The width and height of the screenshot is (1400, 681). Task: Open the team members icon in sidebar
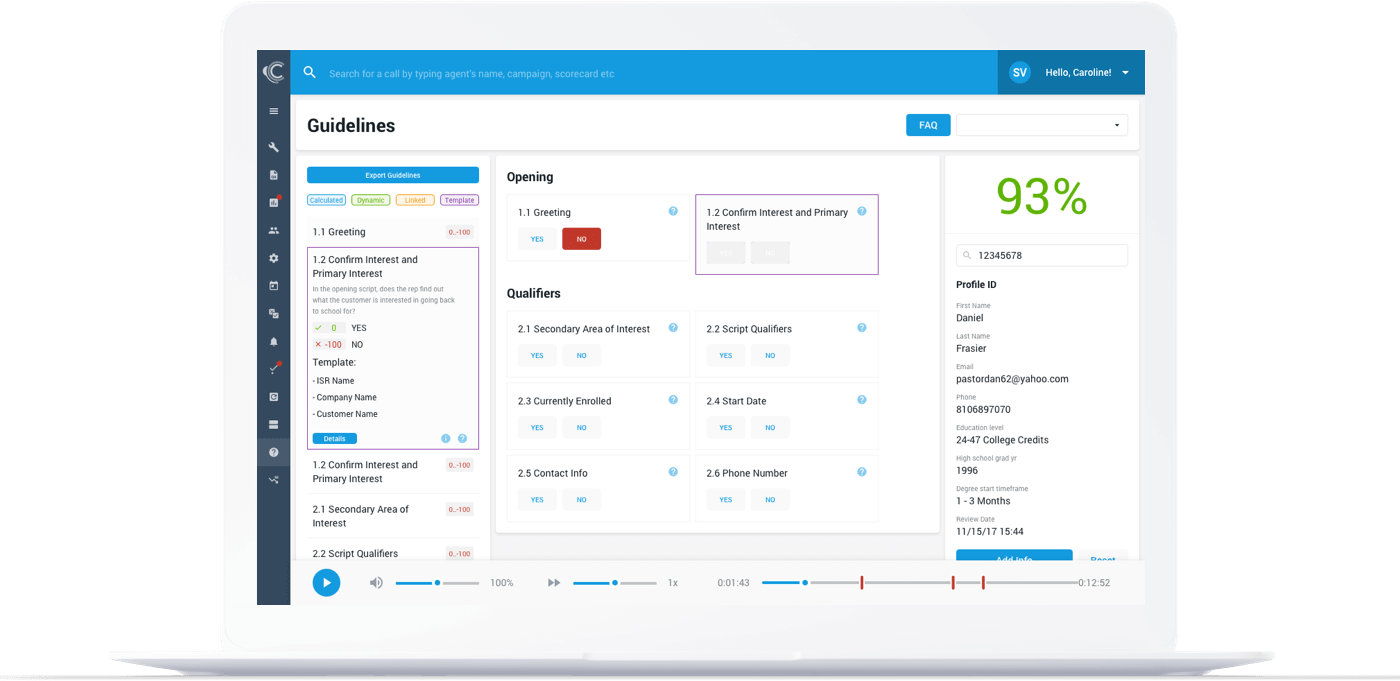click(273, 230)
